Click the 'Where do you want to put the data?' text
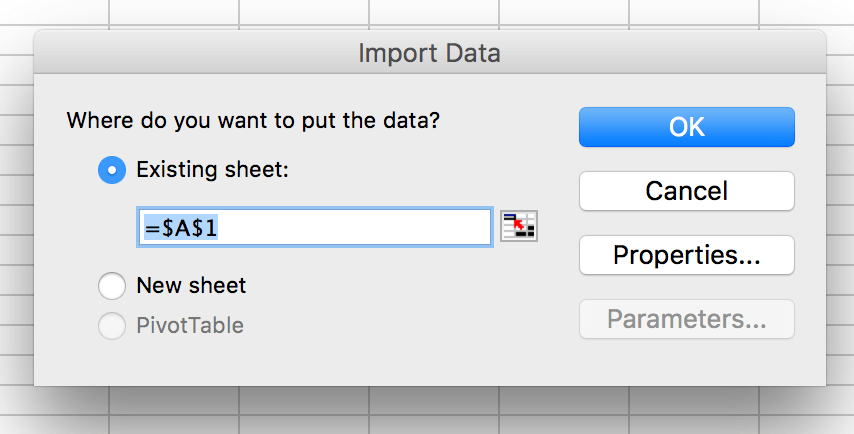This screenshot has height=434, width=854. [253, 122]
